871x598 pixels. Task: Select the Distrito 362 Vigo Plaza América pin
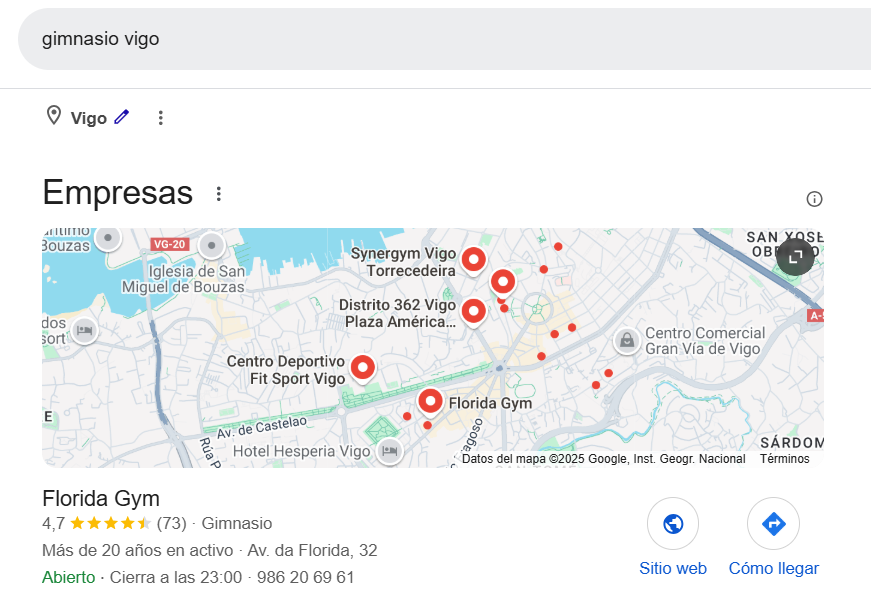(473, 311)
